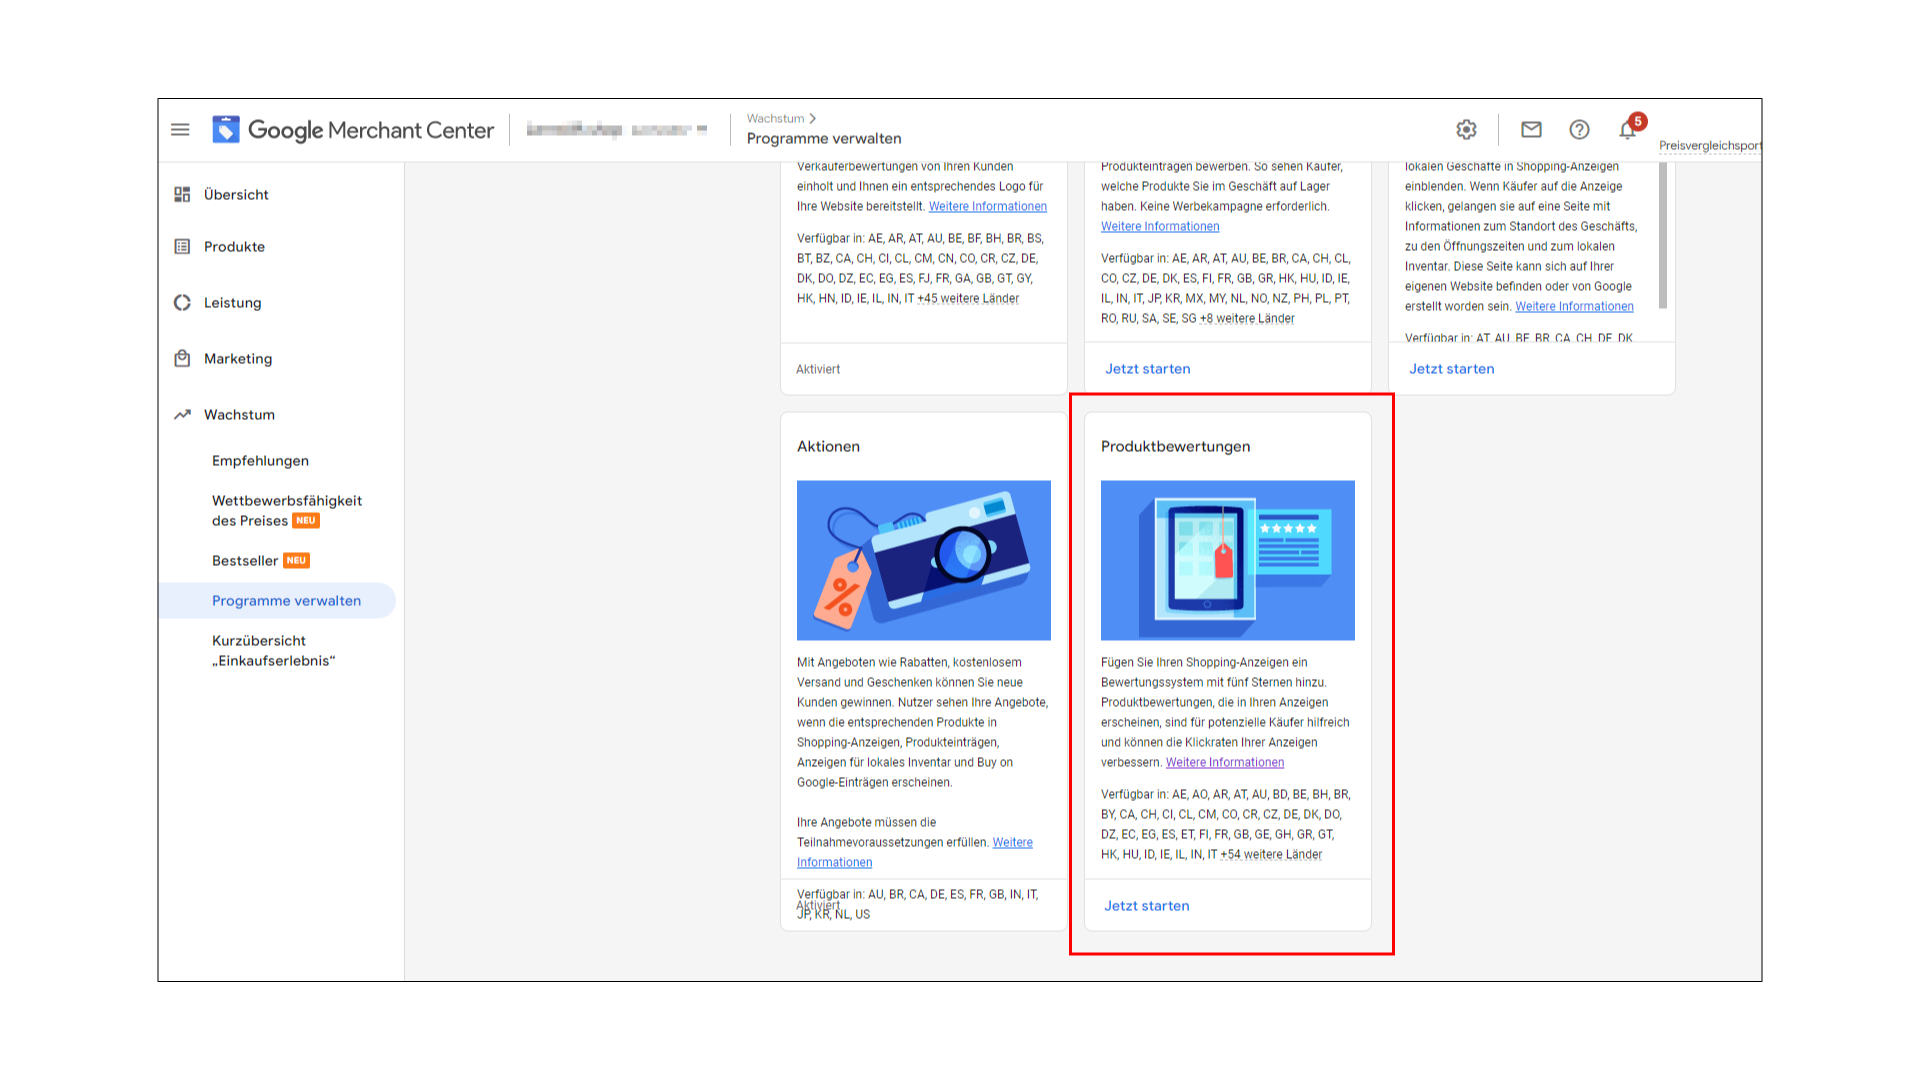The width and height of the screenshot is (1920, 1080).
Task: Click the Leistung circle icon
Action: (182, 302)
